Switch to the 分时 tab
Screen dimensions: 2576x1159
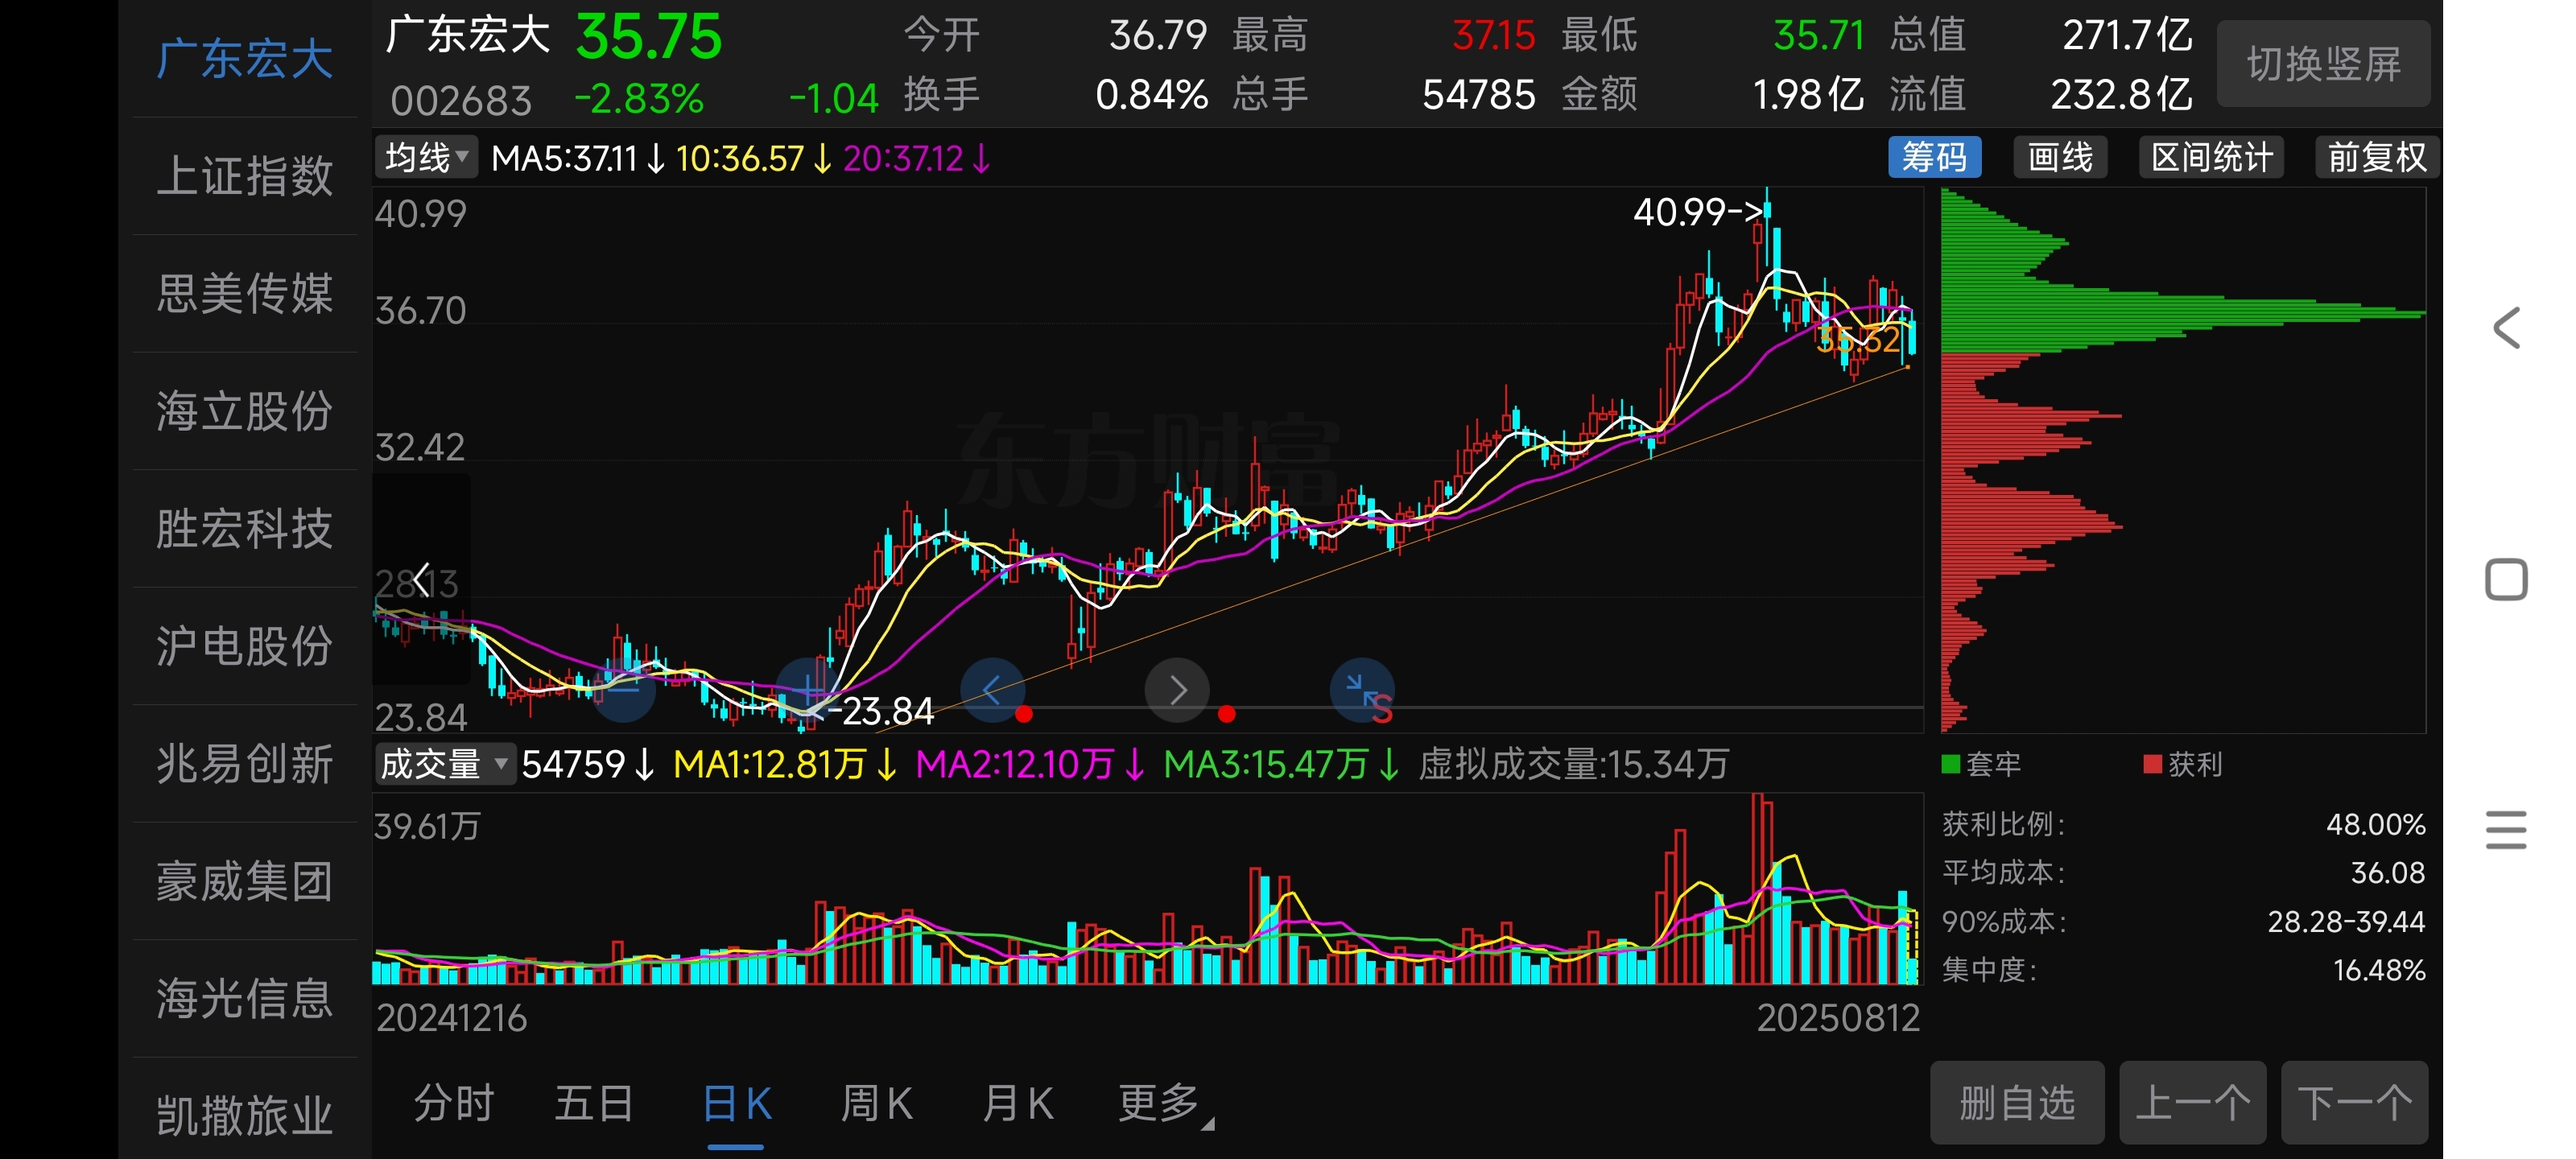pyautogui.click(x=454, y=1104)
